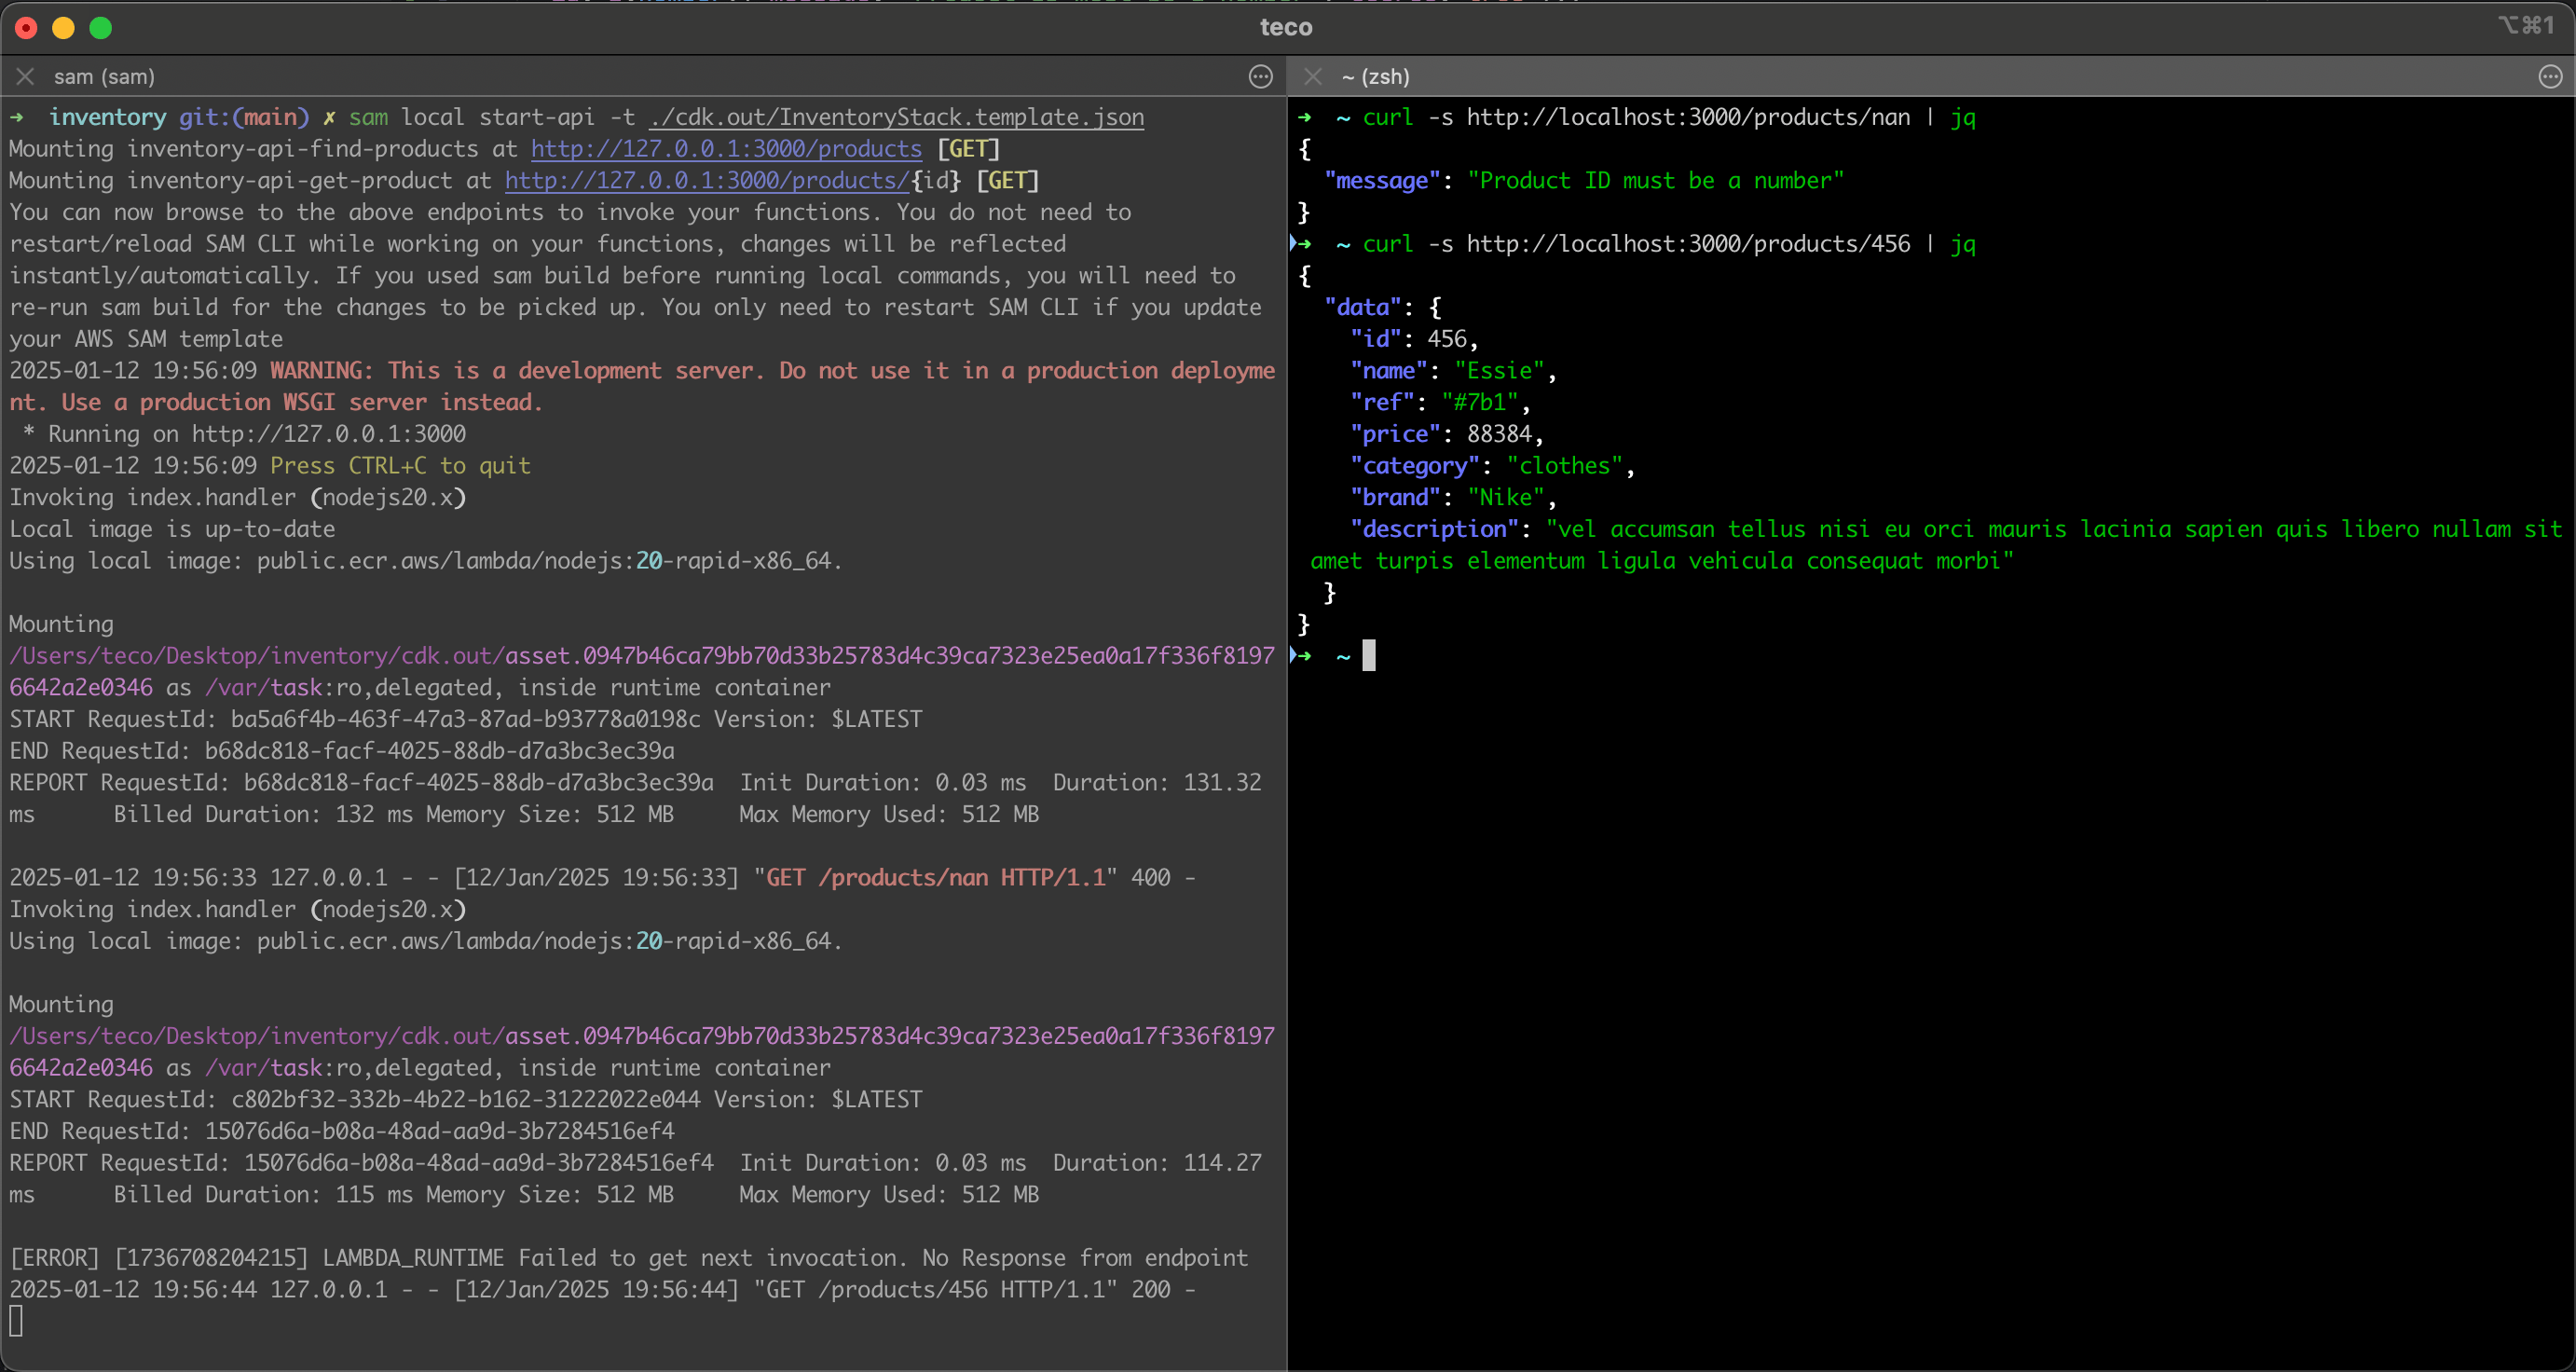Click the LAMBDA_RUNTIME error line
The image size is (2576, 1372).
[x=628, y=1258]
